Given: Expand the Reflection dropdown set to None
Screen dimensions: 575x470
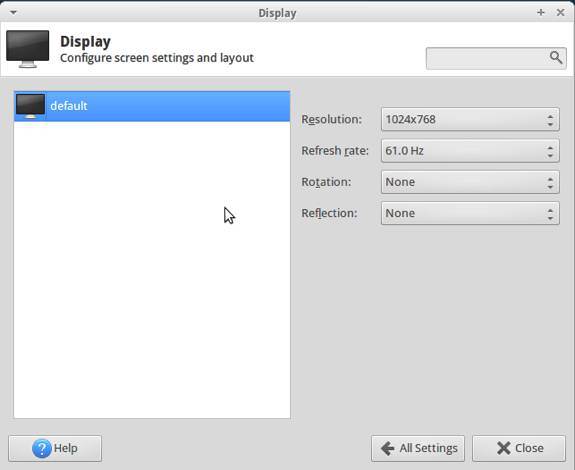Looking at the screenshot, I should [x=470, y=213].
